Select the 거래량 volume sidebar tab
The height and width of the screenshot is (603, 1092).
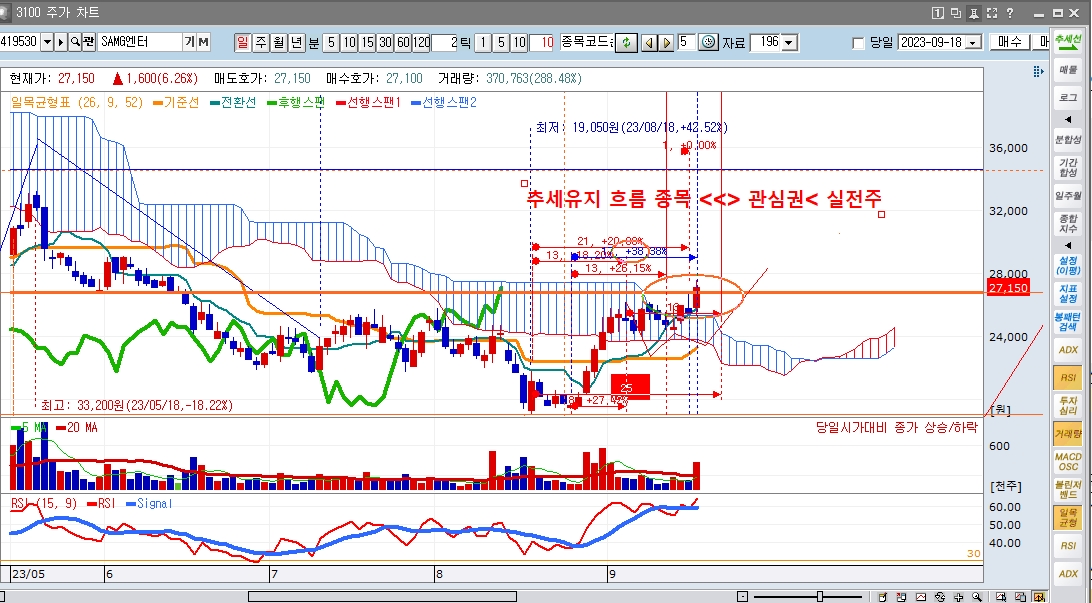[x=1068, y=433]
